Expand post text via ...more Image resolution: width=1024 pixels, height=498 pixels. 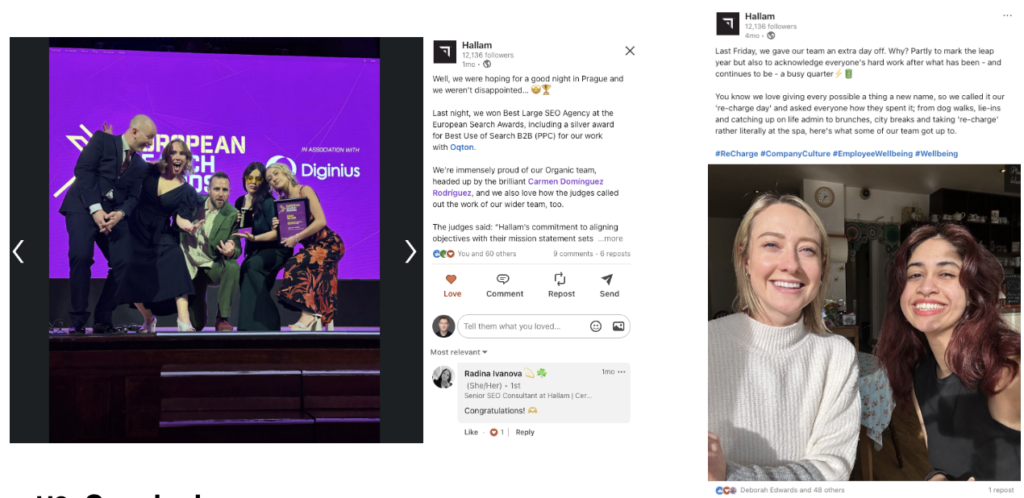coord(610,239)
